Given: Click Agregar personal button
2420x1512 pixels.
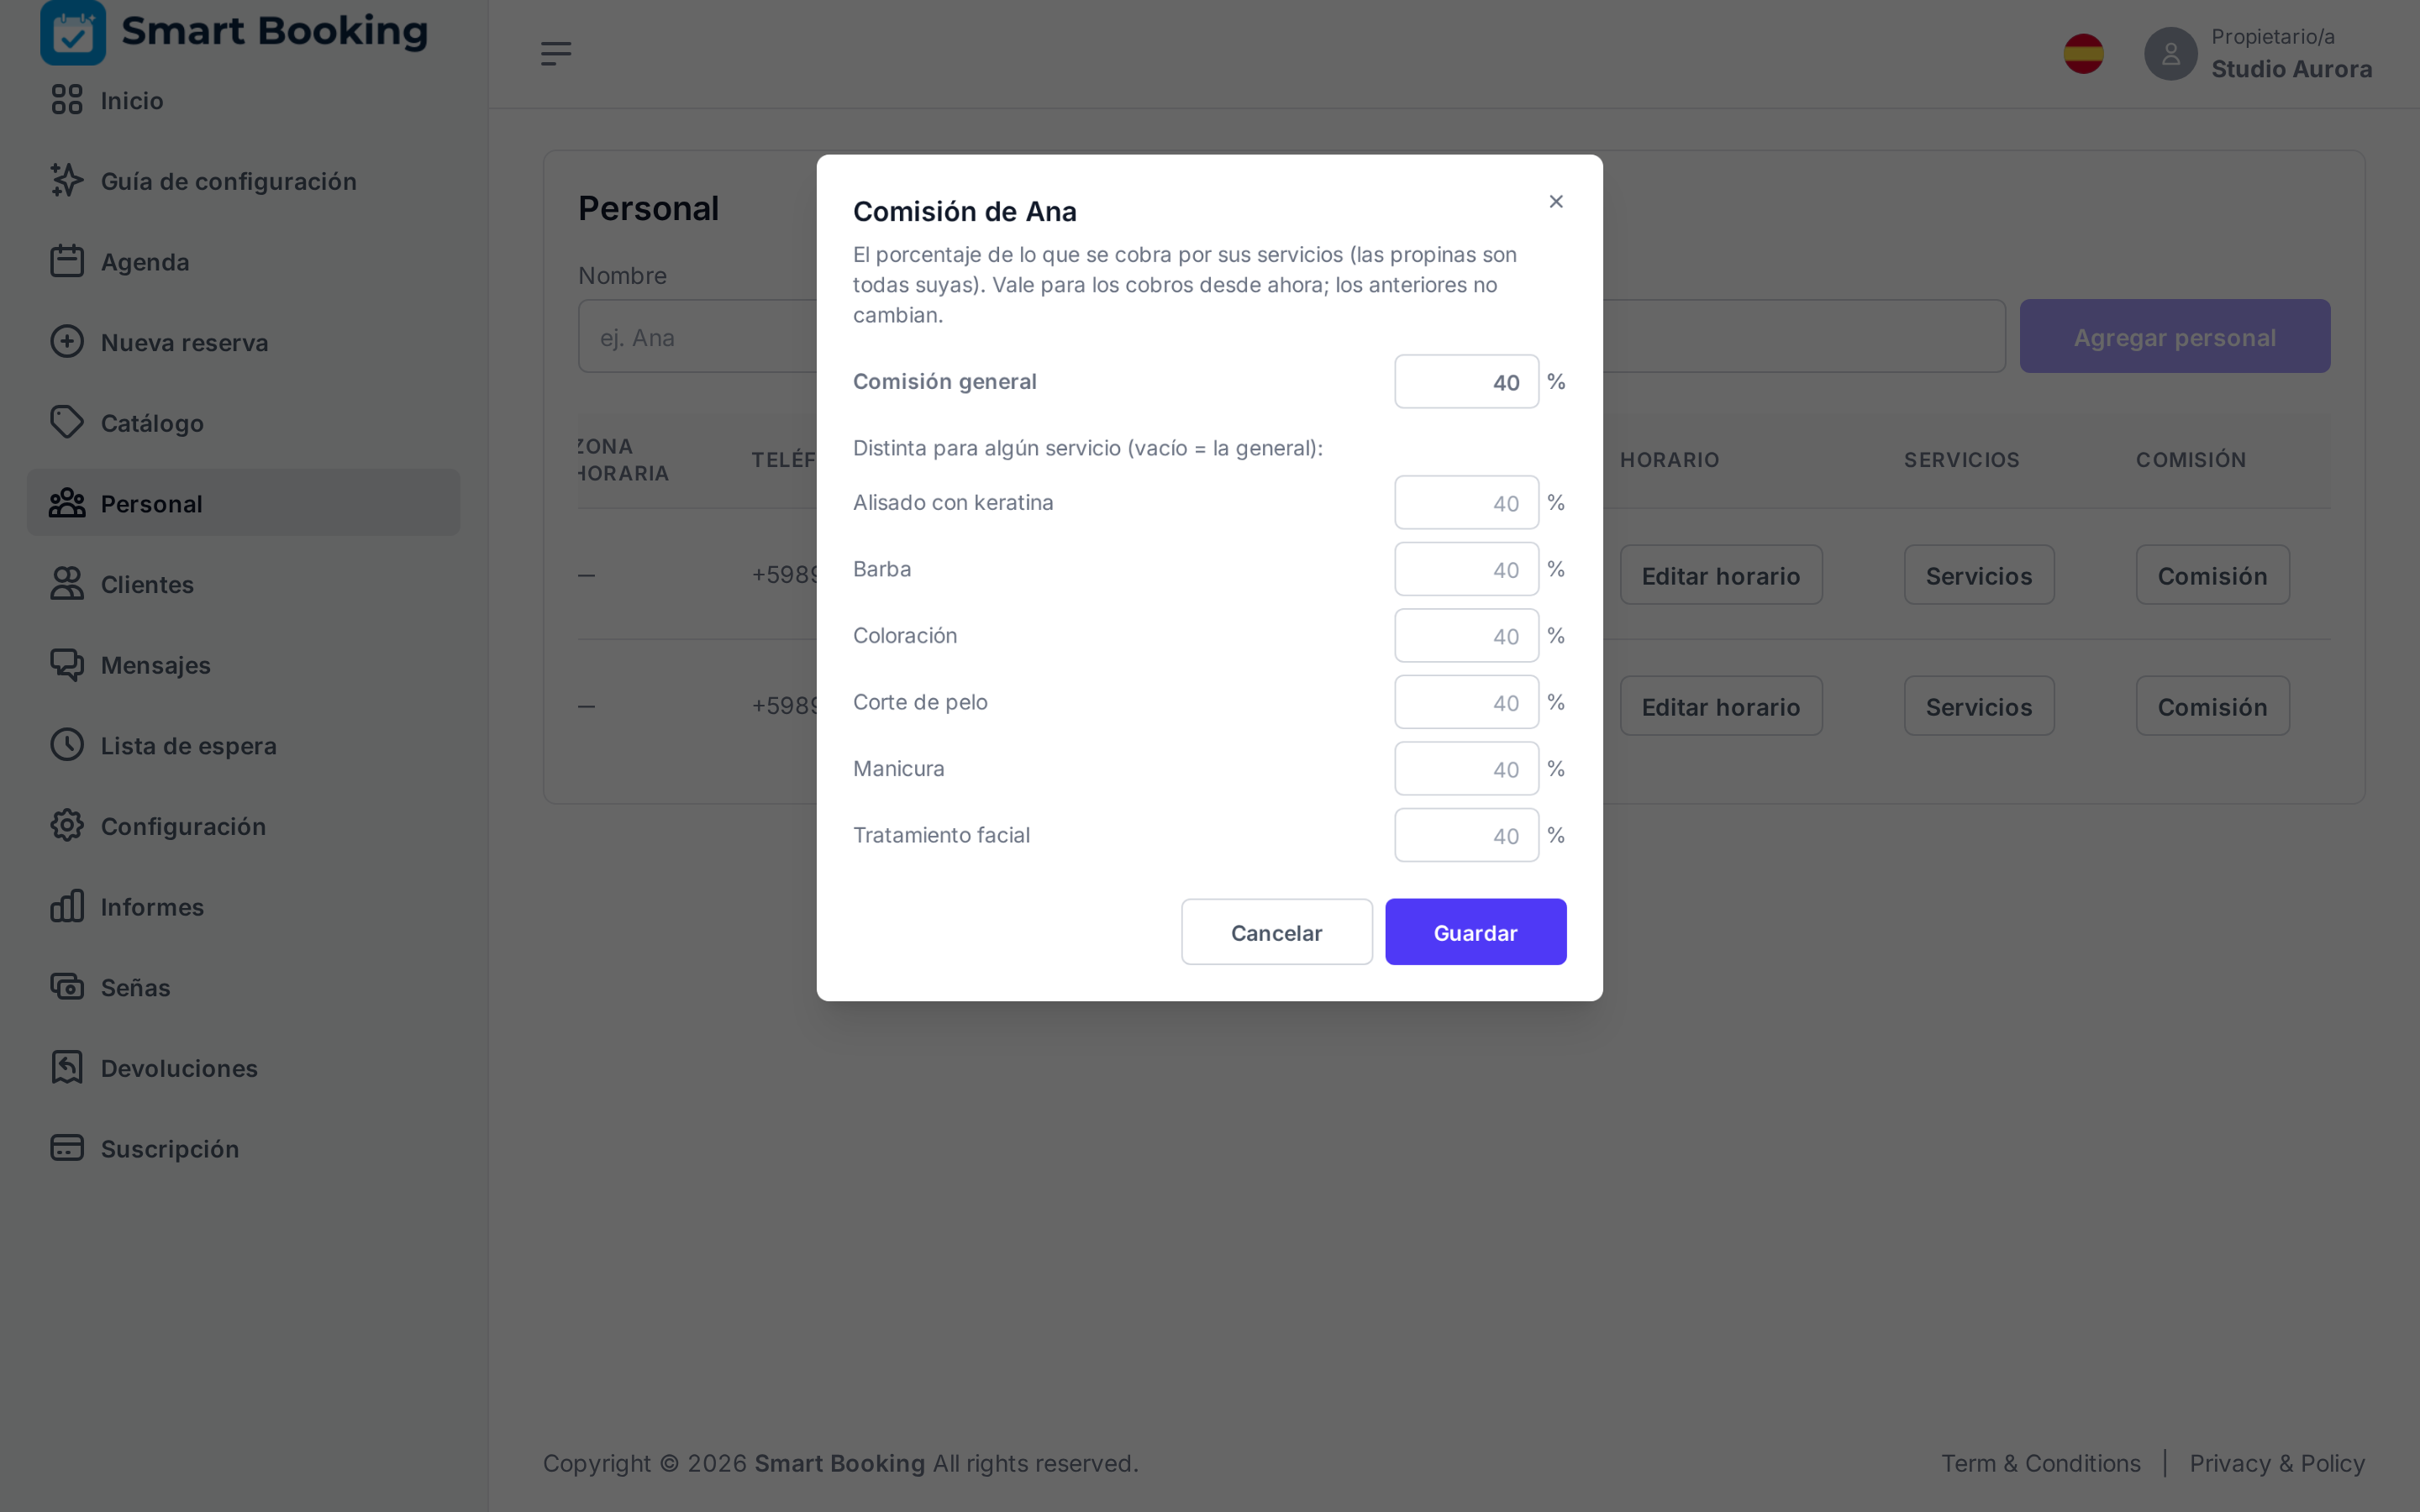Looking at the screenshot, I should [2175, 336].
